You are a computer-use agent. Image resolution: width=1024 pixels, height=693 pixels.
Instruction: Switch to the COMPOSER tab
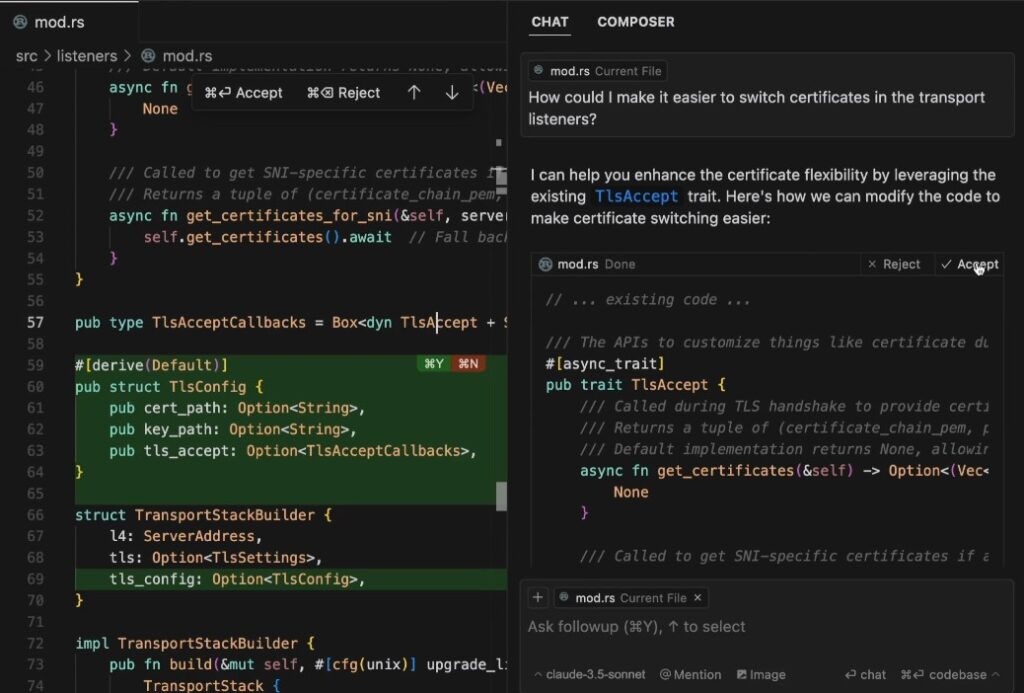tap(636, 22)
